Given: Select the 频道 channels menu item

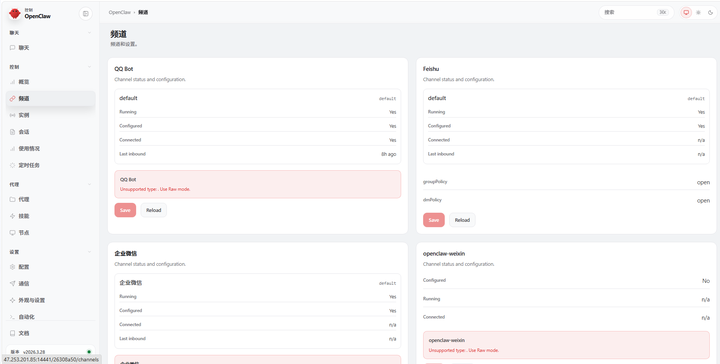Looking at the screenshot, I should click(x=51, y=99).
